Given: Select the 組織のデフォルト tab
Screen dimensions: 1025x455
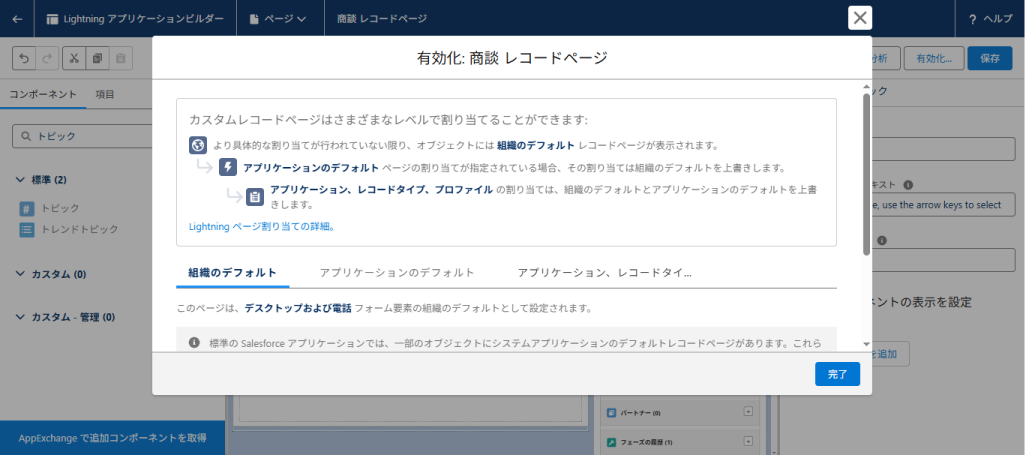Looking at the screenshot, I should tap(232, 273).
